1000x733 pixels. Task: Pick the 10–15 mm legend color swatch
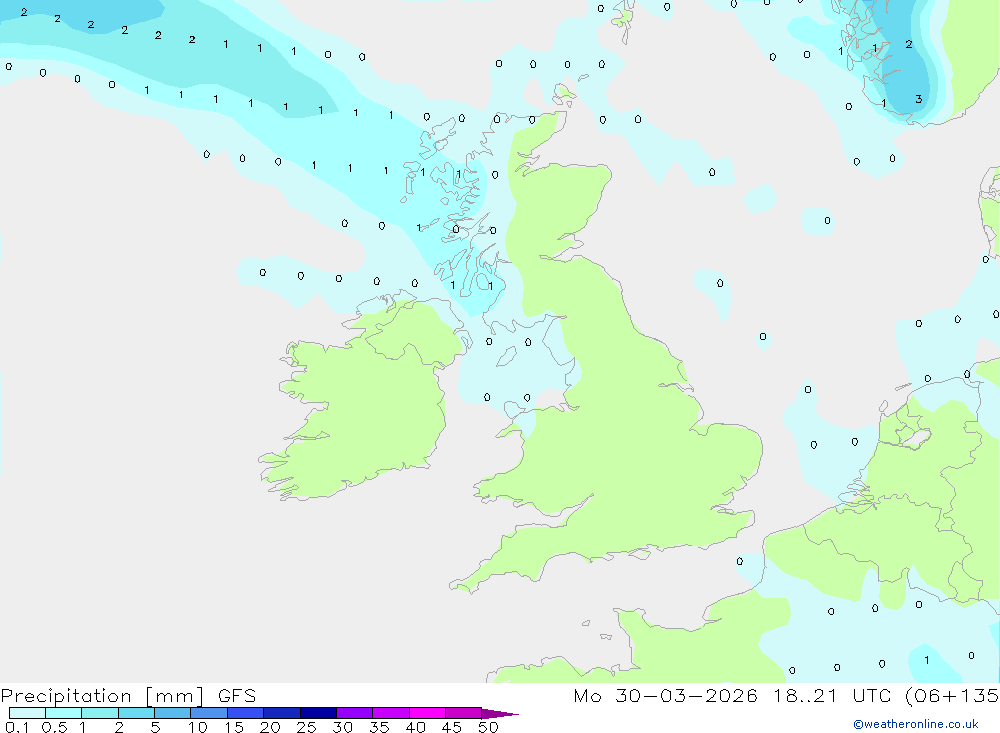pyautogui.click(x=209, y=713)
